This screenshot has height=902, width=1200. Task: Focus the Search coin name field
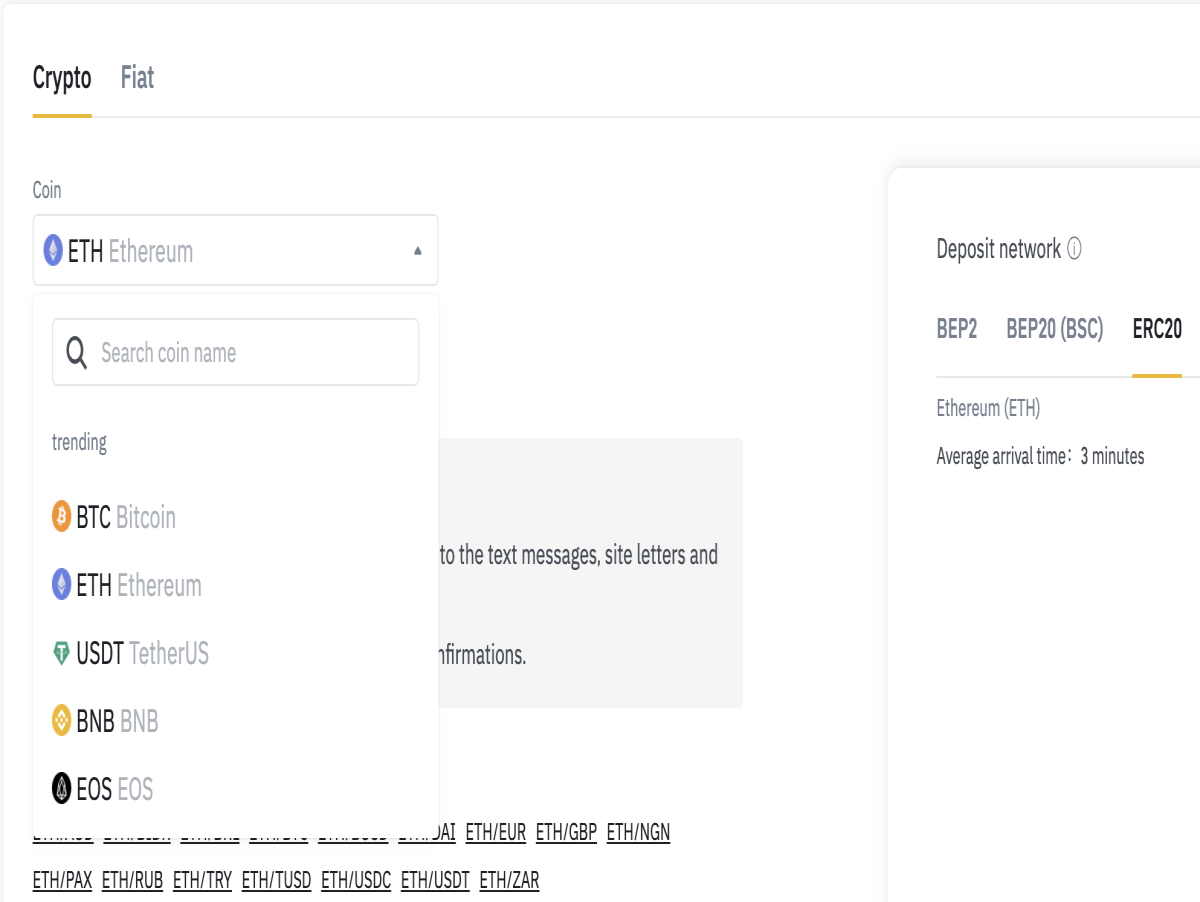click(x=235, y=352)
